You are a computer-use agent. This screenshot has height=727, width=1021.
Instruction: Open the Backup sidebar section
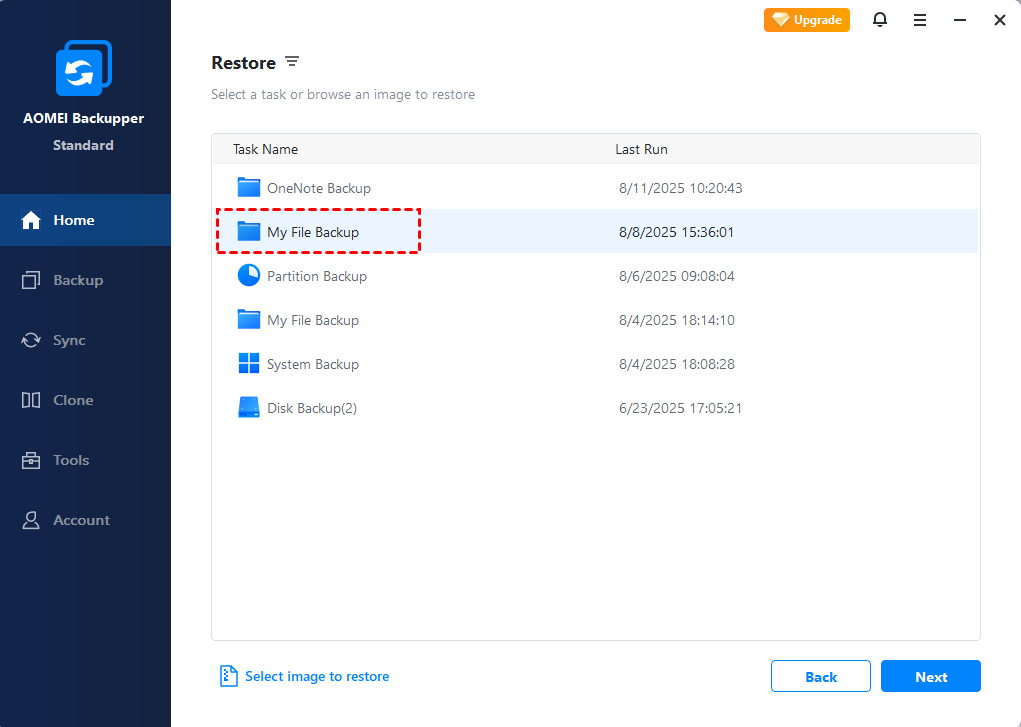click(x=77, y=280)
